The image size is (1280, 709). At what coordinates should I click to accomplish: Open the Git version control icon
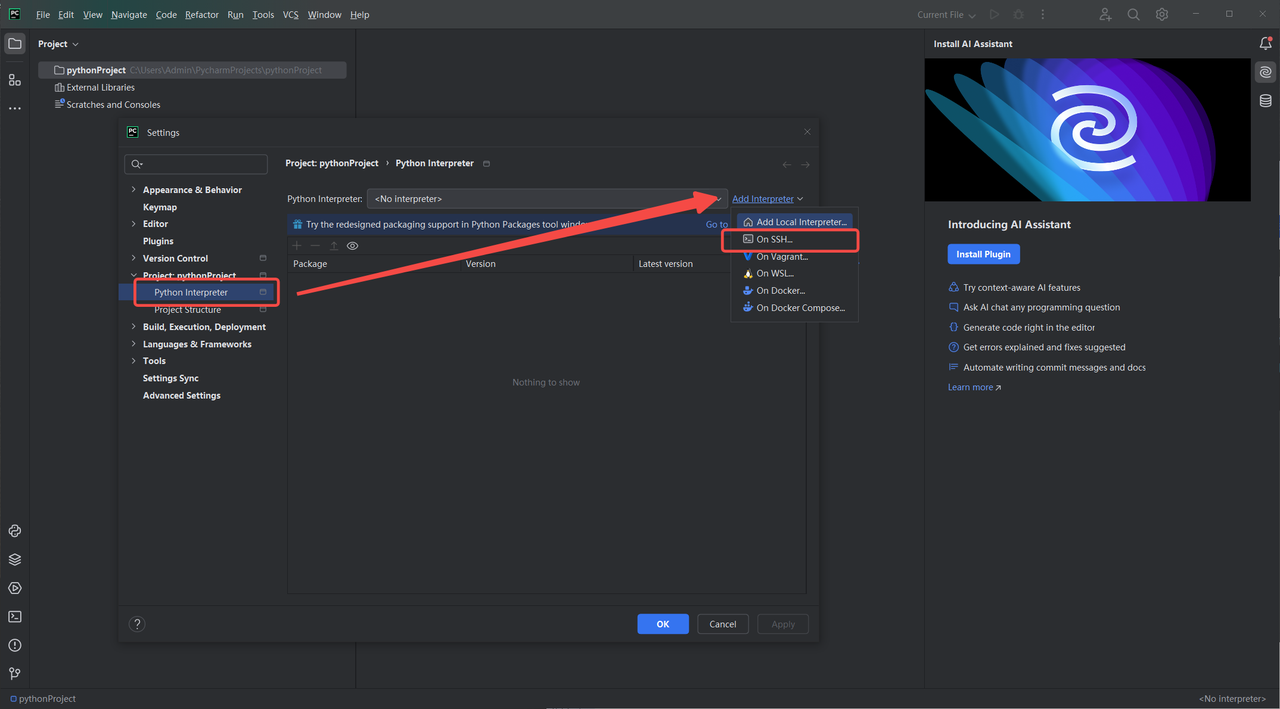point(14,674)
